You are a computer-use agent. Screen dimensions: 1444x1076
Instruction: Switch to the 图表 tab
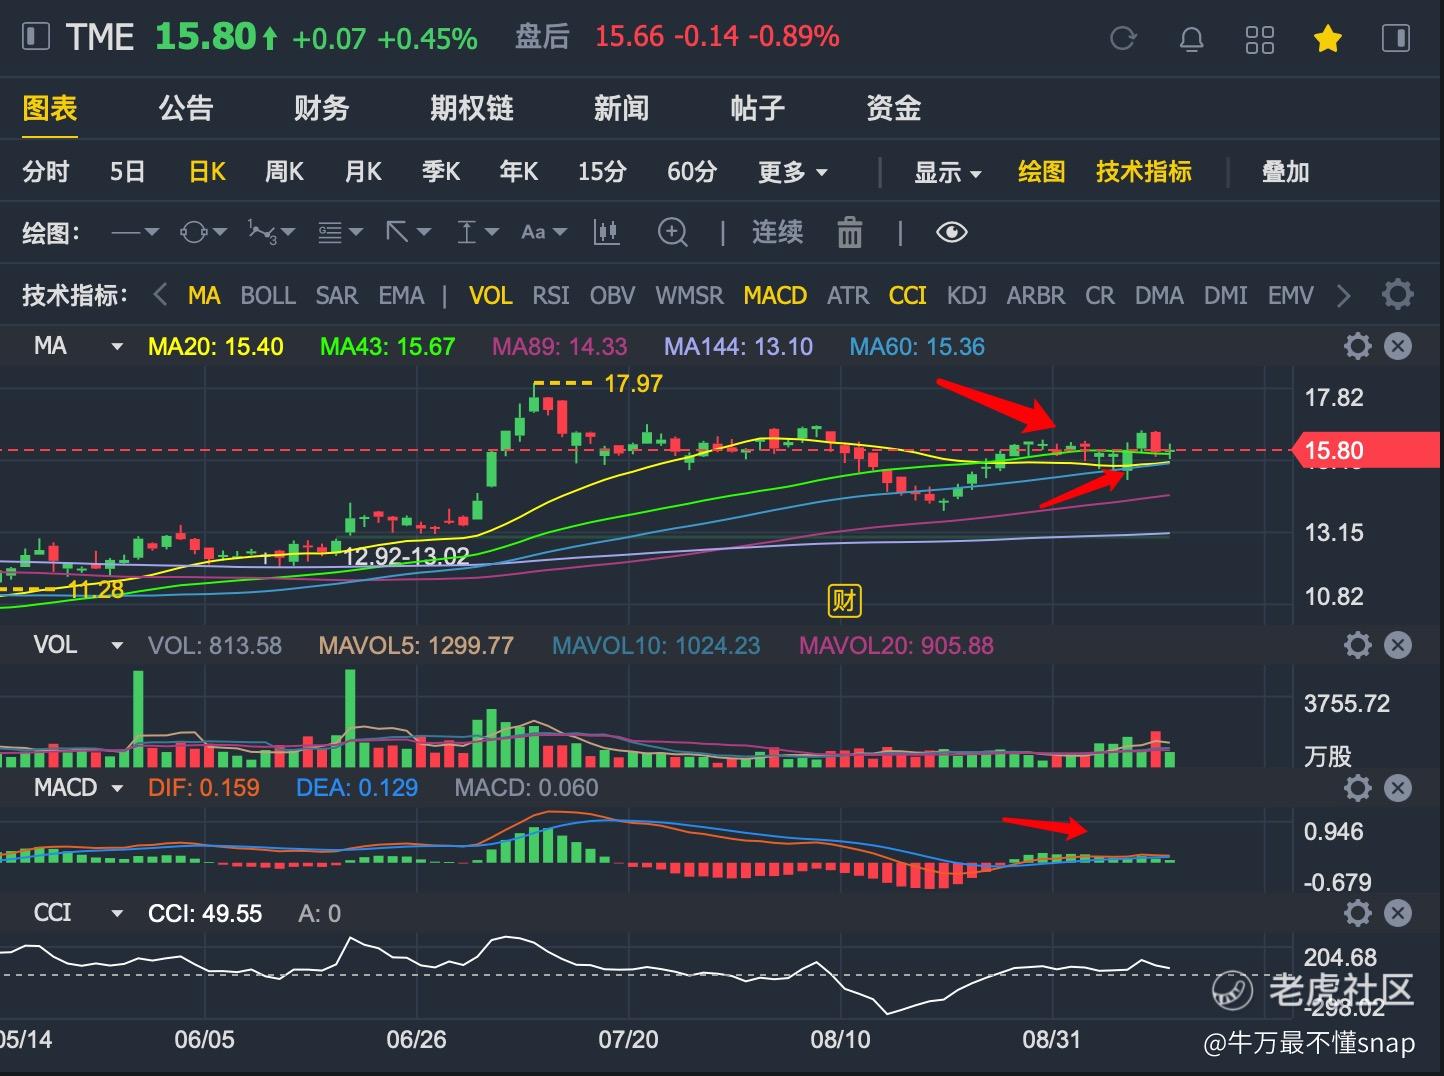point(50,108)
